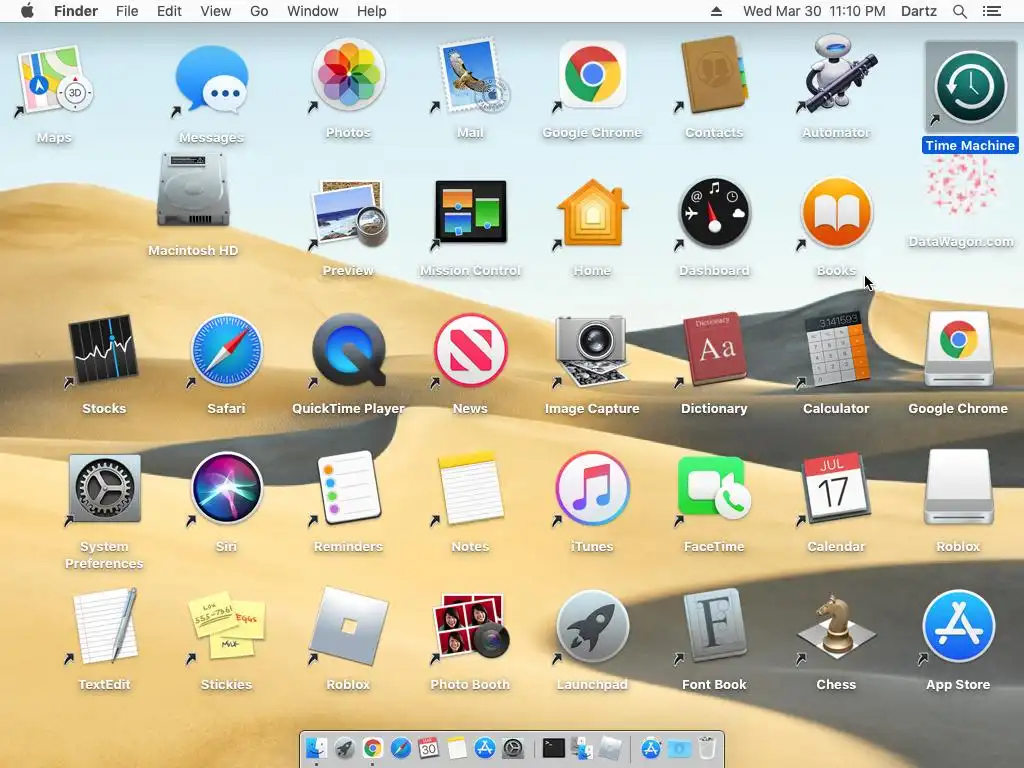Select the Google Chrome shortcut beside Mail
The height and width of the screenshot is (768, 1024).
[592, 74]
